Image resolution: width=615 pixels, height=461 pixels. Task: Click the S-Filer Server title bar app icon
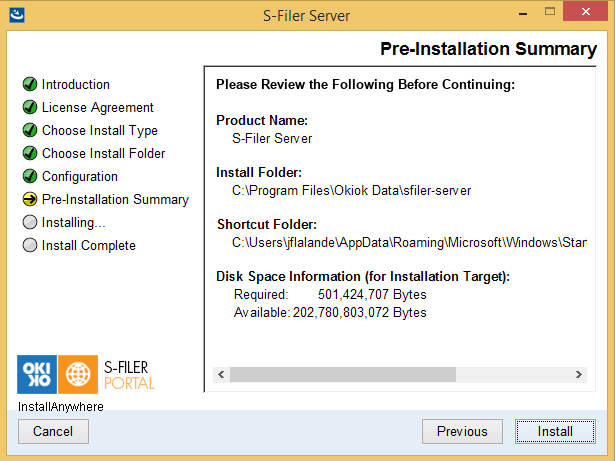pyautogui.click(x=17, y=15)
